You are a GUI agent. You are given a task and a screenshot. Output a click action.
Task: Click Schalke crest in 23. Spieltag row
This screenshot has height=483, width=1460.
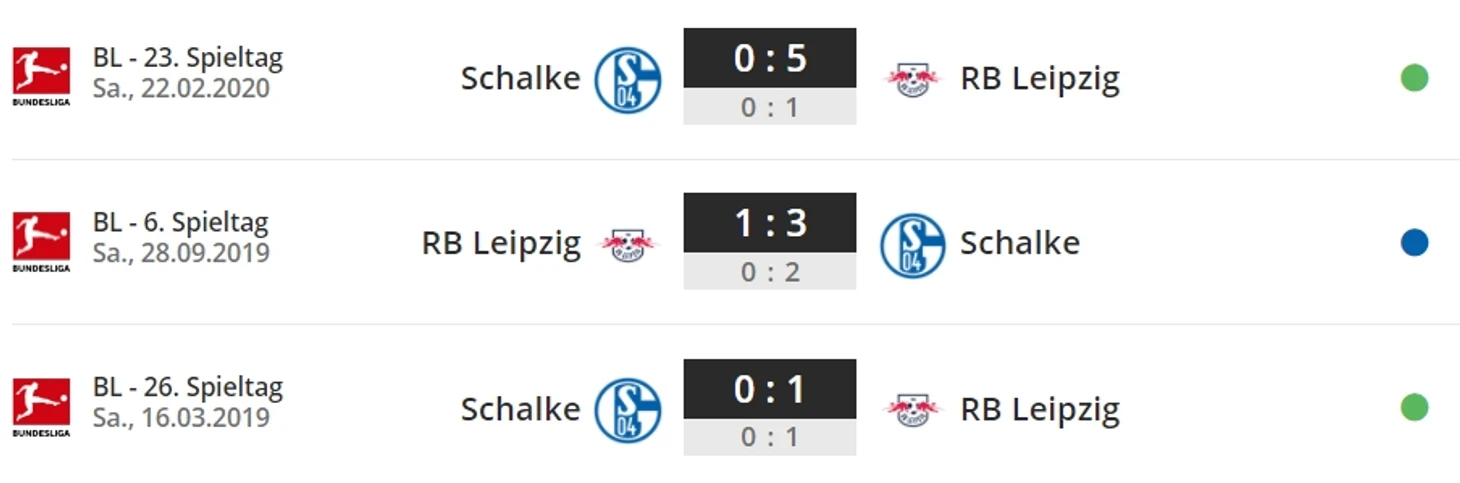tap(627, 79)
